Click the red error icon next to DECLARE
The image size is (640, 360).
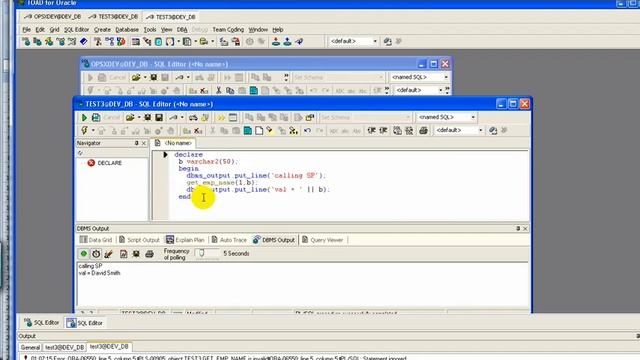coord(91,163)
